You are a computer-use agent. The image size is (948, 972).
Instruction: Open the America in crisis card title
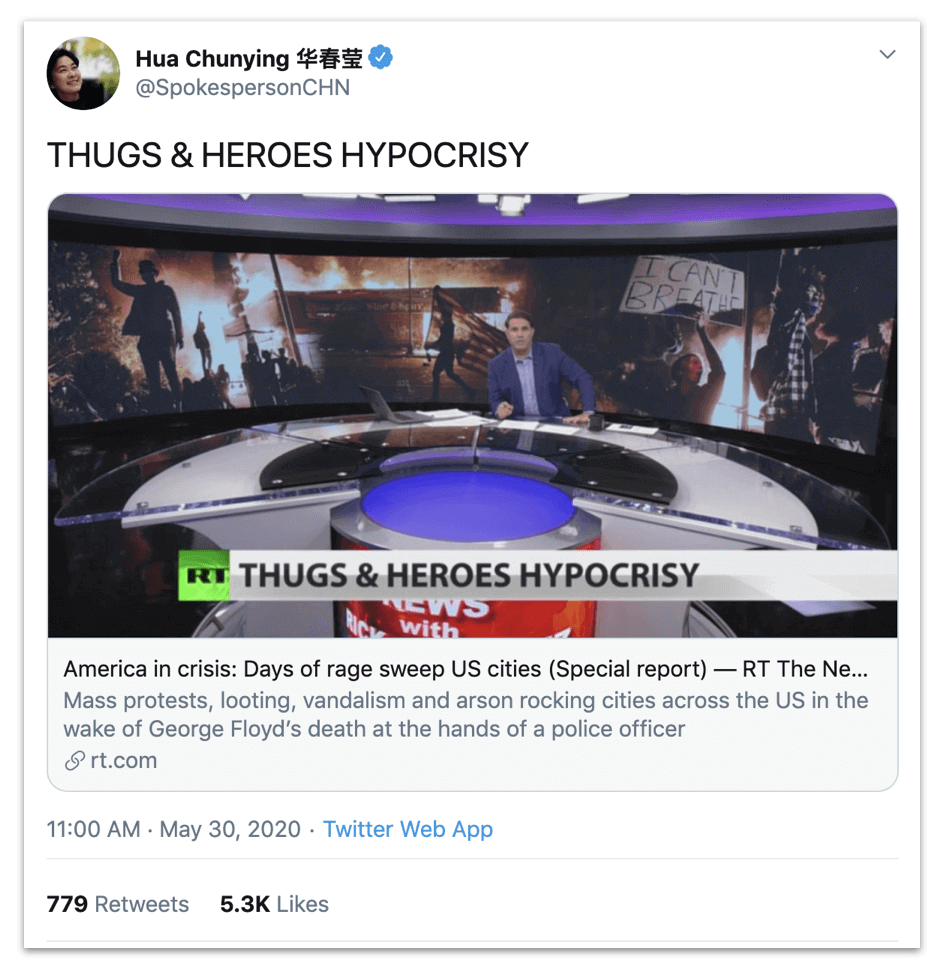[x=466, y=669]
